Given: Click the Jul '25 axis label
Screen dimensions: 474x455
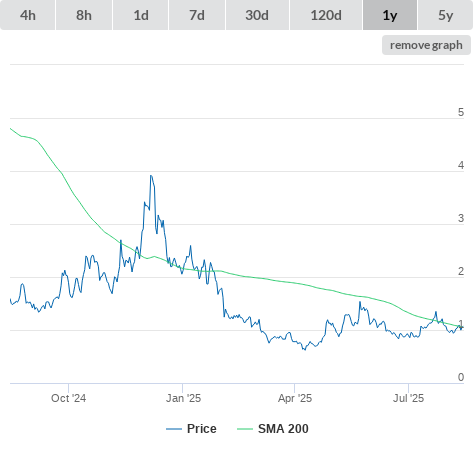Looking at the screenshot, I should point(408,398).
